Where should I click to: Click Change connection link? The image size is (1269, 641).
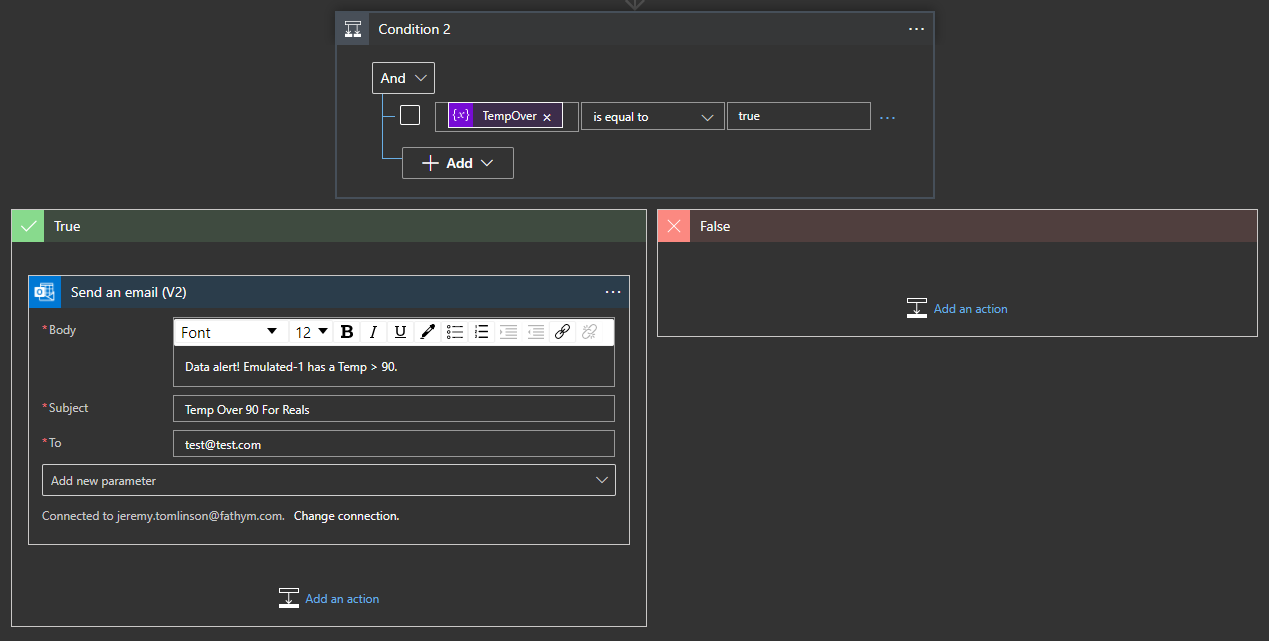(x=346, y=516)
